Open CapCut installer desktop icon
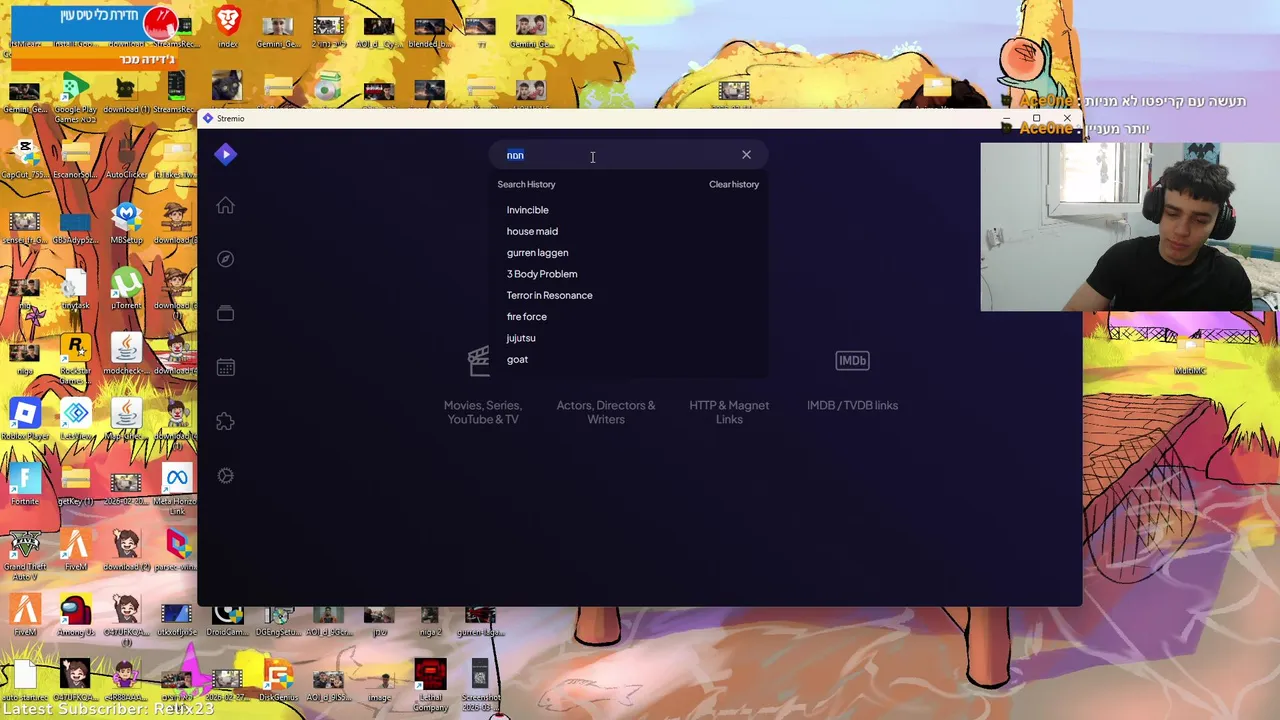 click(x=25, y=157)
